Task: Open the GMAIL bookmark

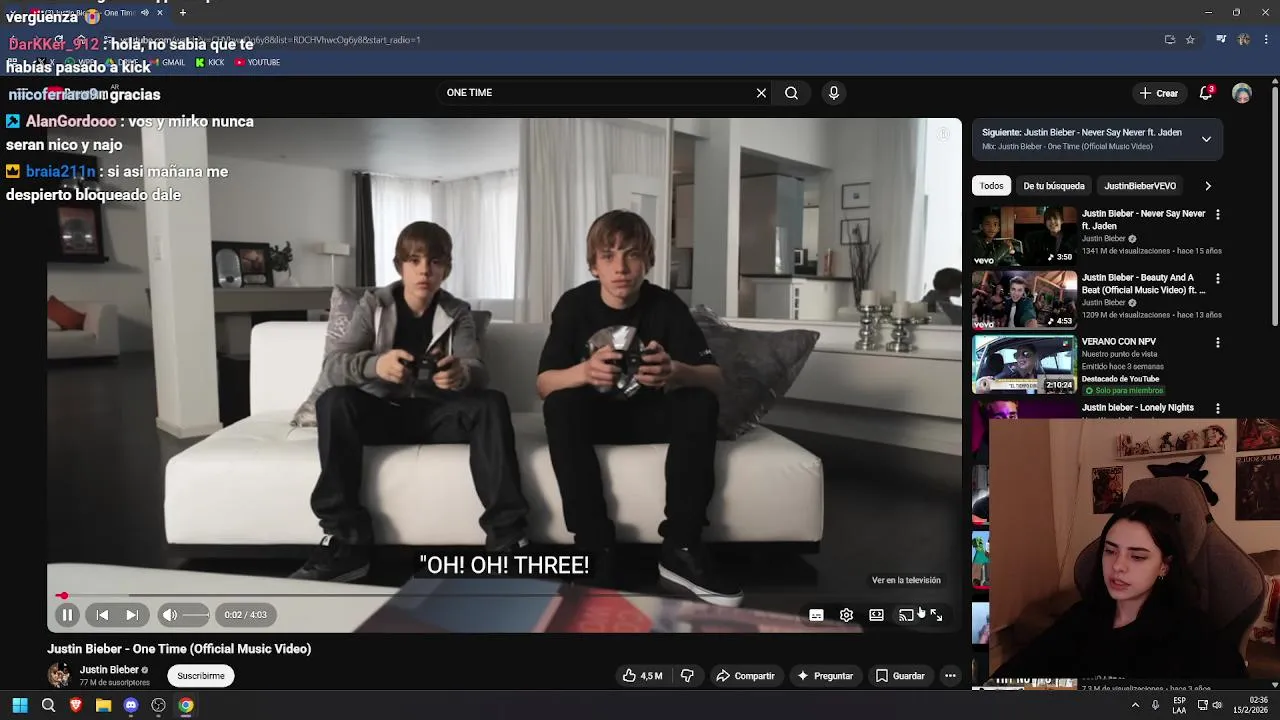Action: coord(166,62)
